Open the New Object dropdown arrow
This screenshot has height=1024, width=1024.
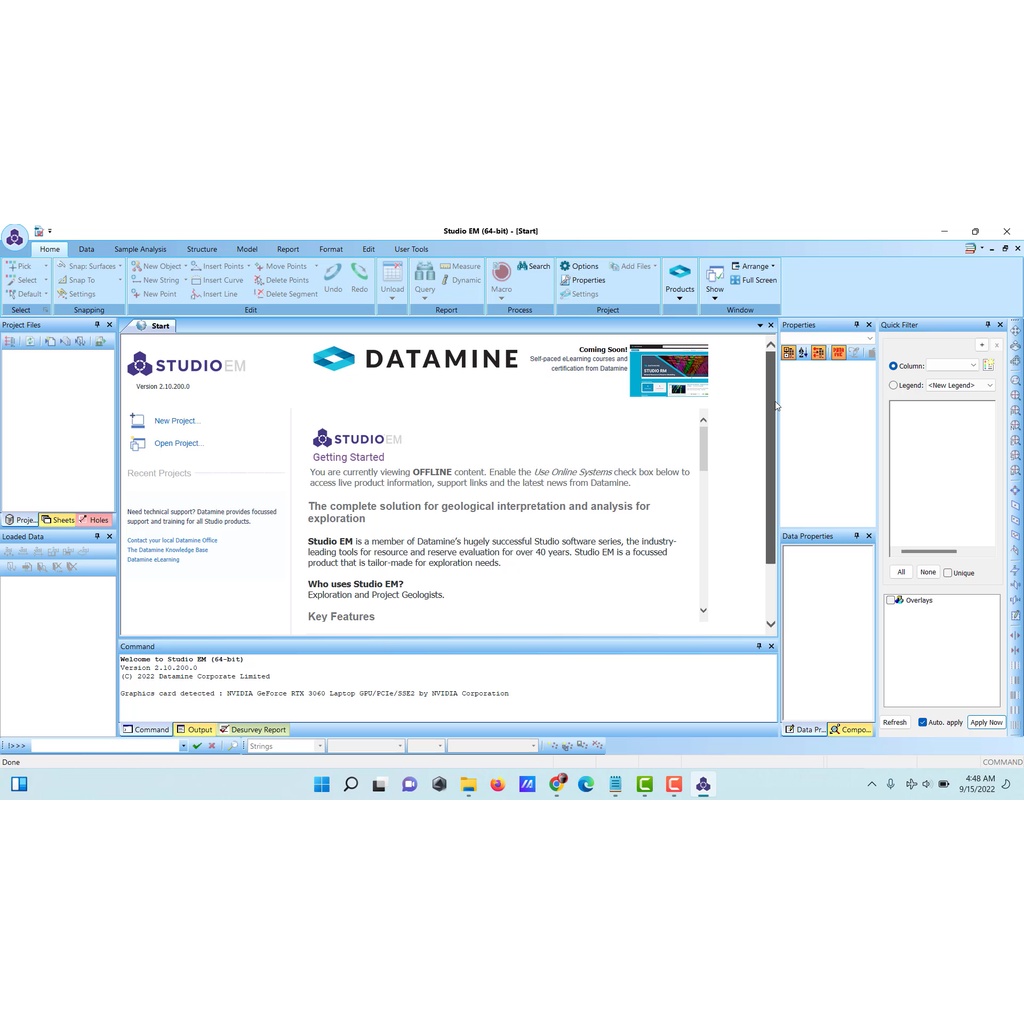[185, 266]
